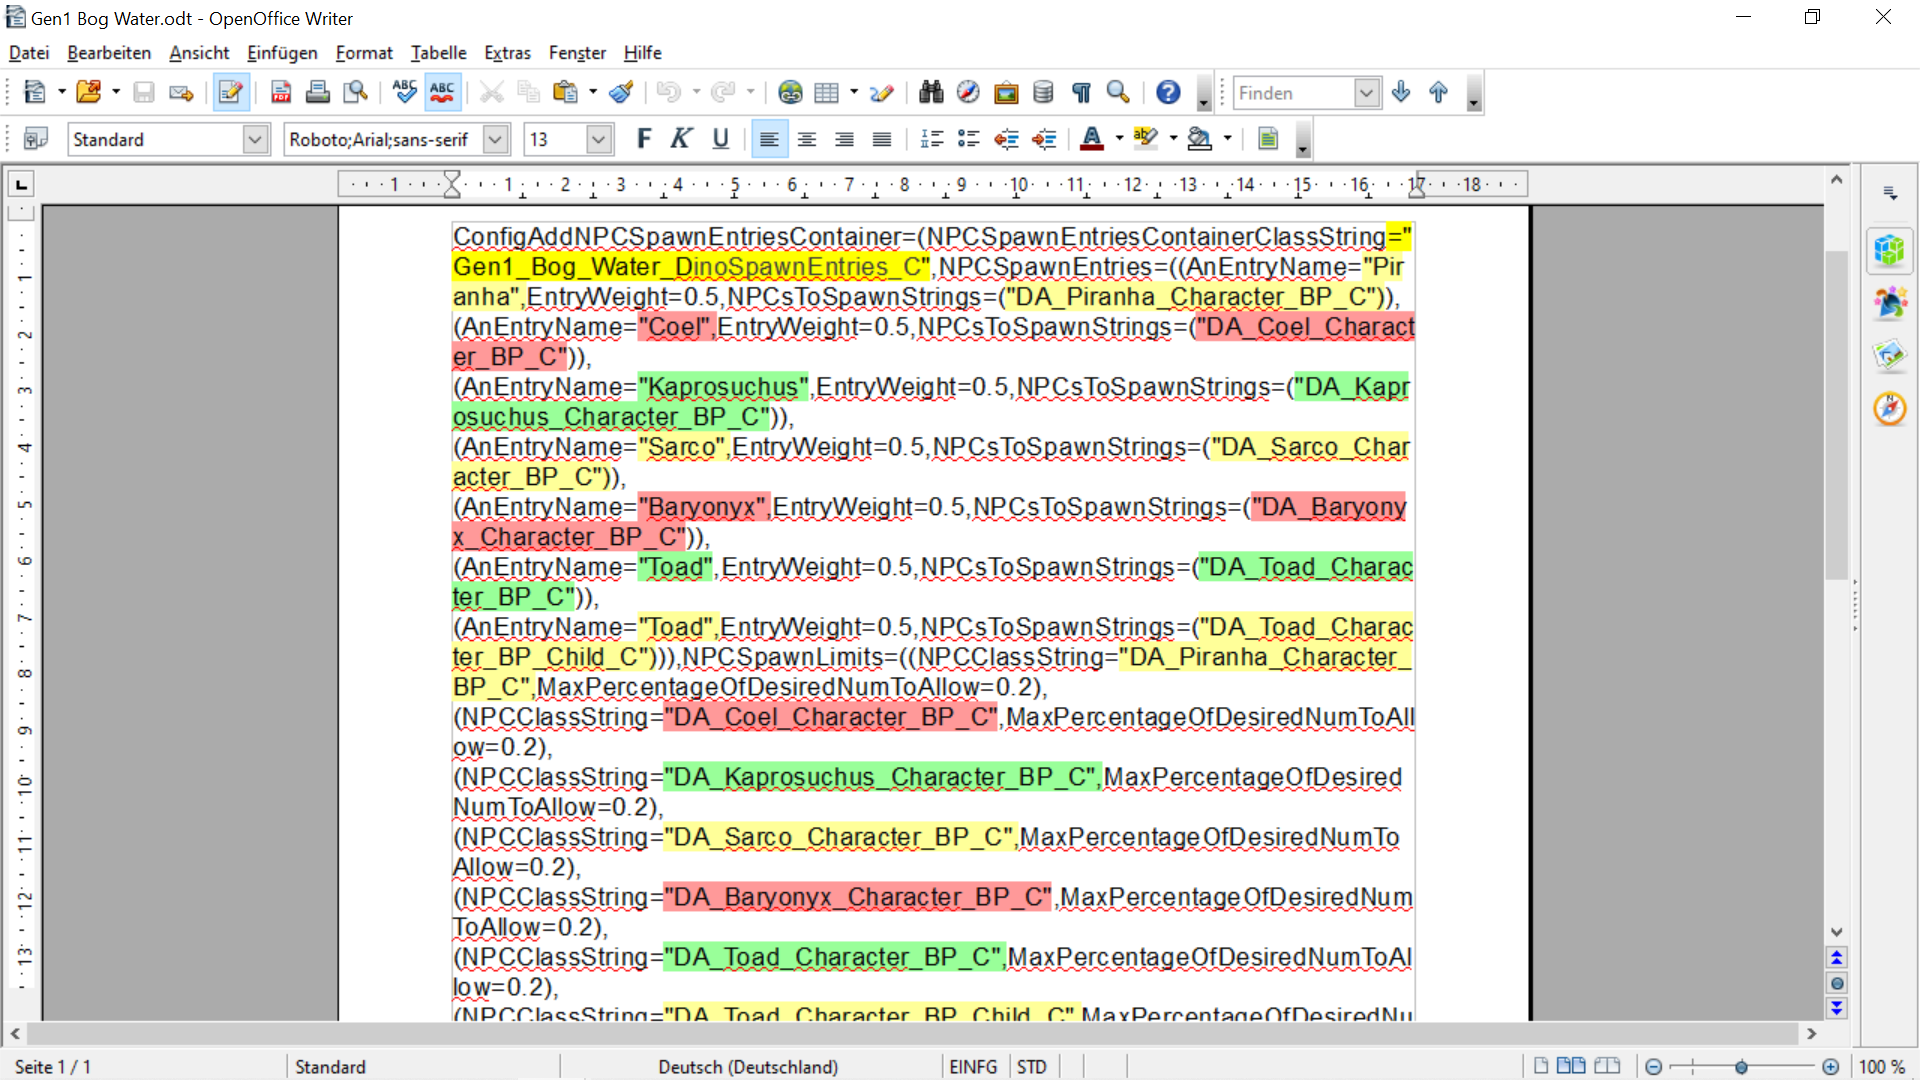This screenshot has width=1920, height=1080.
Task: Center align the text
Action: tap(807, 139)
